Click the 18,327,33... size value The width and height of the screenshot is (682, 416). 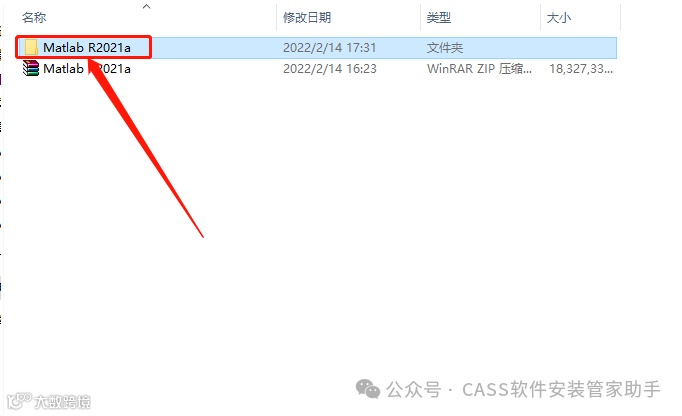[581, 69]
